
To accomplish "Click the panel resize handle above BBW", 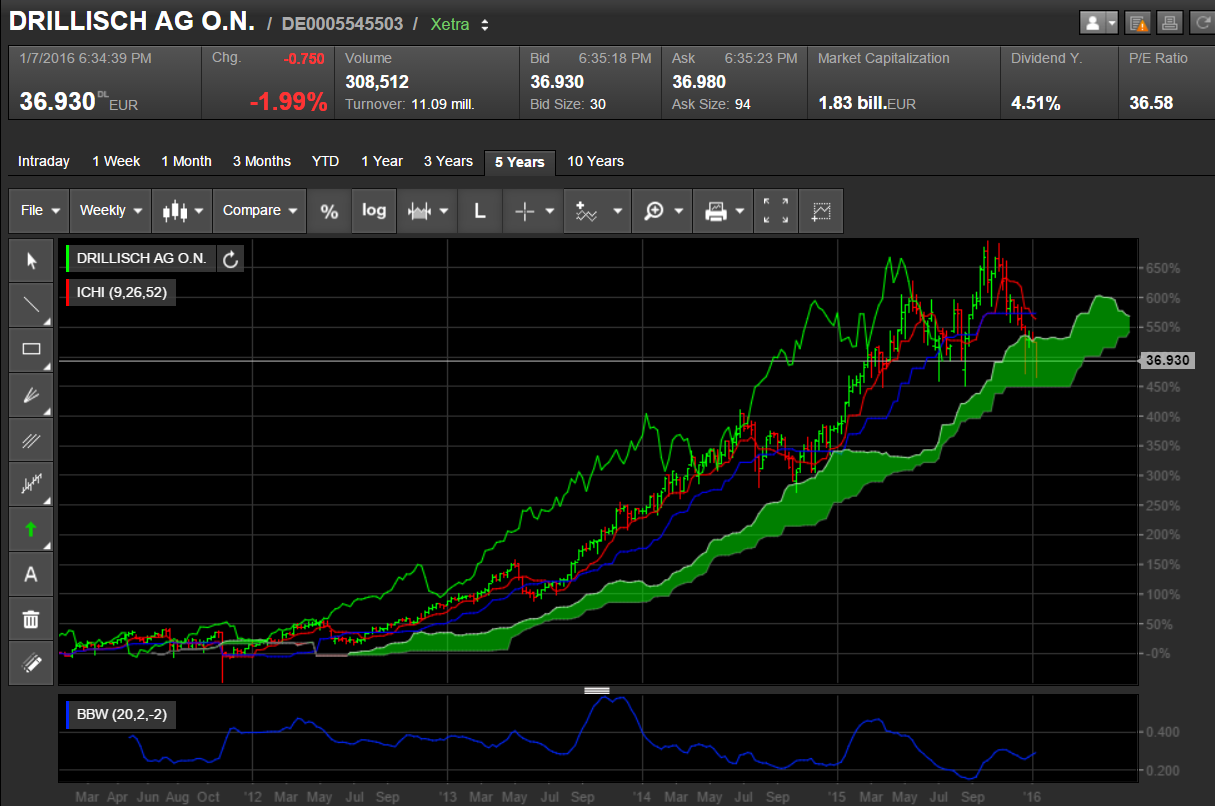I will pyautogui.click(x=597, y=690).
